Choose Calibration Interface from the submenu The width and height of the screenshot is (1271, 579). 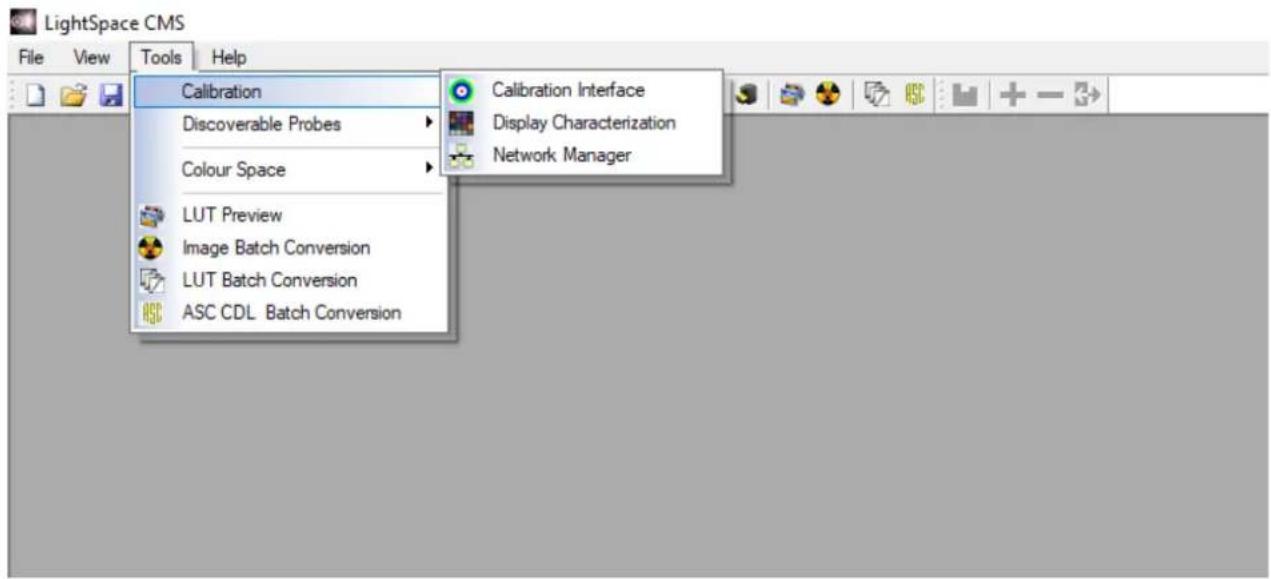coord(582,90)
